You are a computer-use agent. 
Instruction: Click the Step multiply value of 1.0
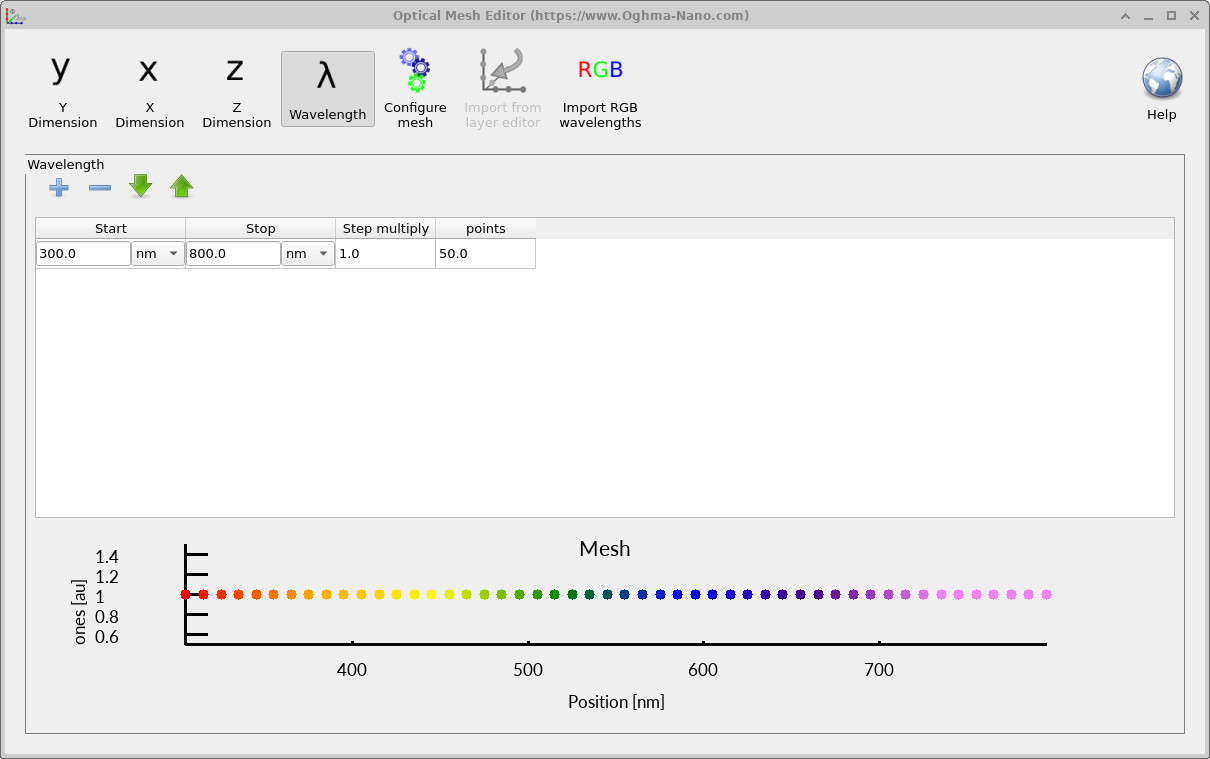(384, 253)
